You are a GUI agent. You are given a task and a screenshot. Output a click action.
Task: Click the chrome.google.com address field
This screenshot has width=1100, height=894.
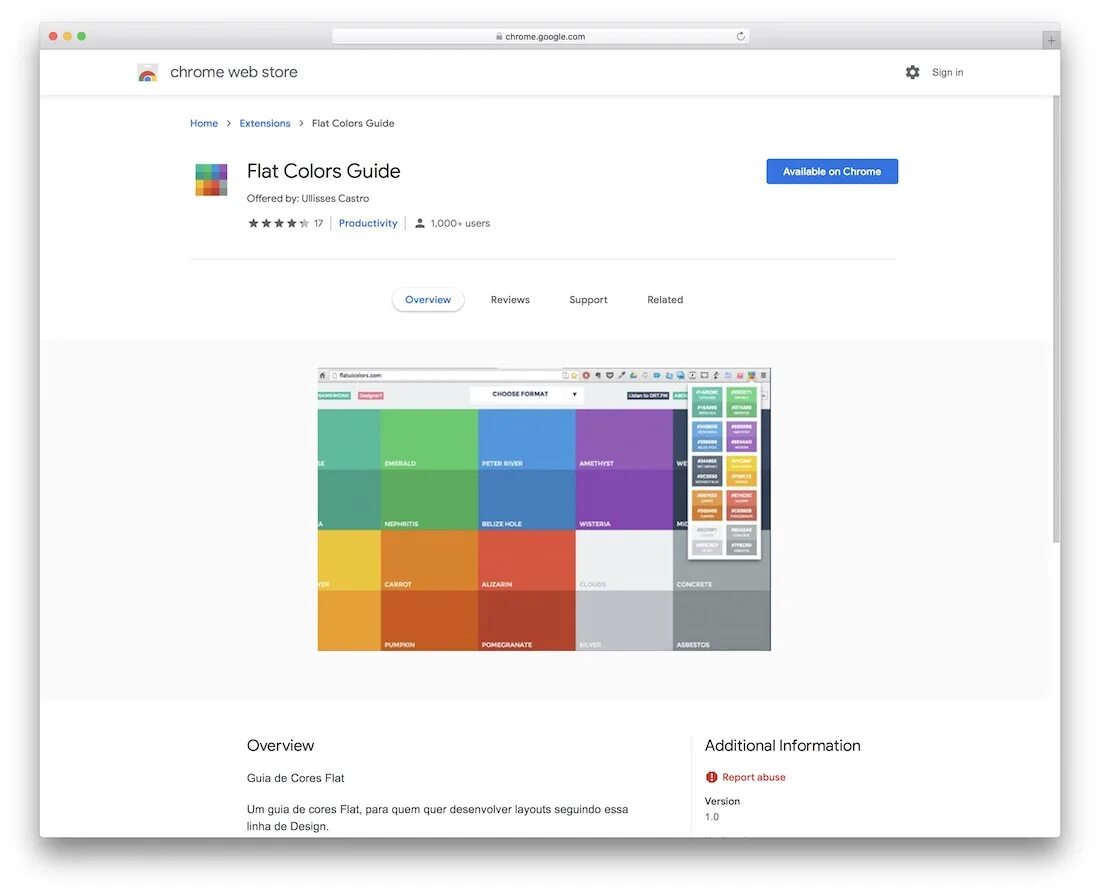(x=540, y=36)
